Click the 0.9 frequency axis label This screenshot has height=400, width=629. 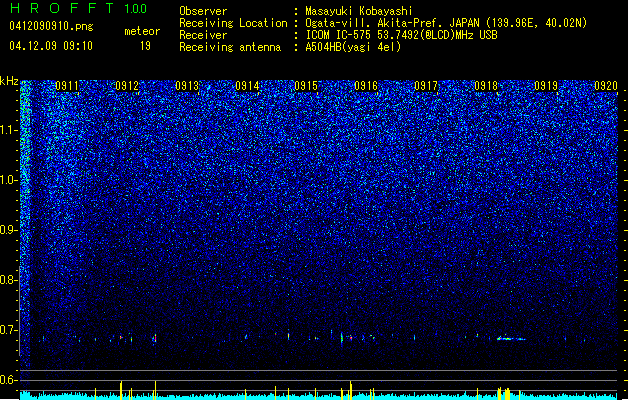pyautogui.click(x=9, y=230)
